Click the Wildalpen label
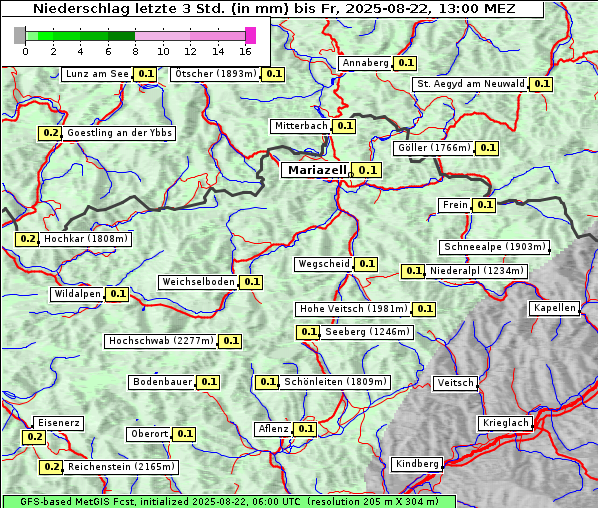The width and height of the screenshot is (598, 508). [77, 294]
